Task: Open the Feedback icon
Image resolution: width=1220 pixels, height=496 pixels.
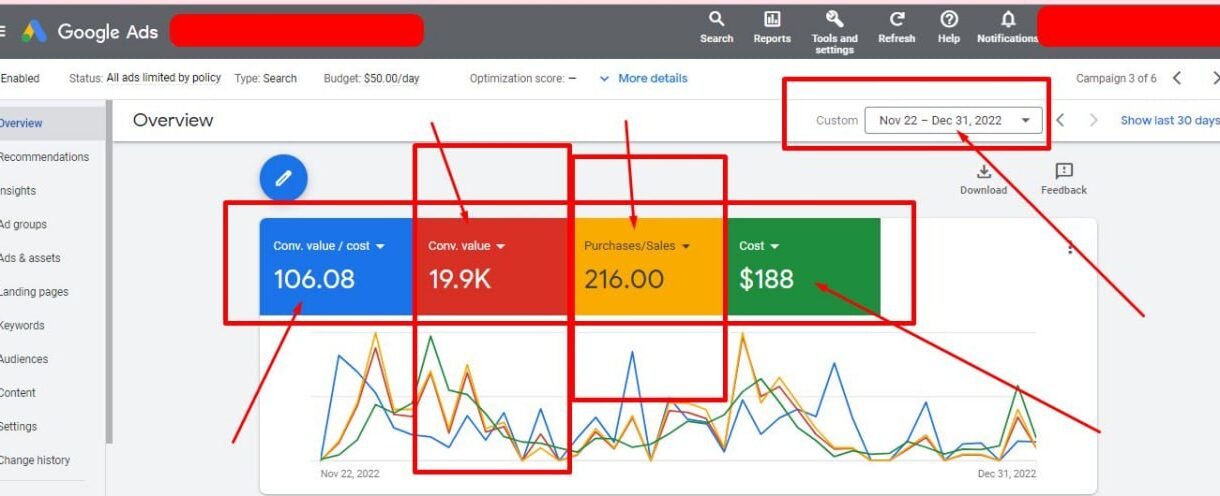Action: [1063, 172]
